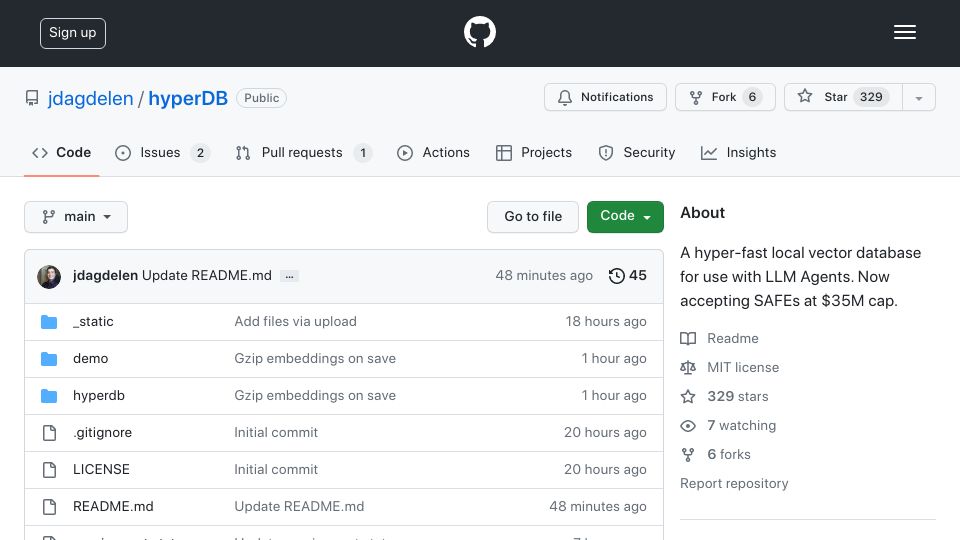
Task: Open the hyperDB repository link
Action: click(188, 98)
